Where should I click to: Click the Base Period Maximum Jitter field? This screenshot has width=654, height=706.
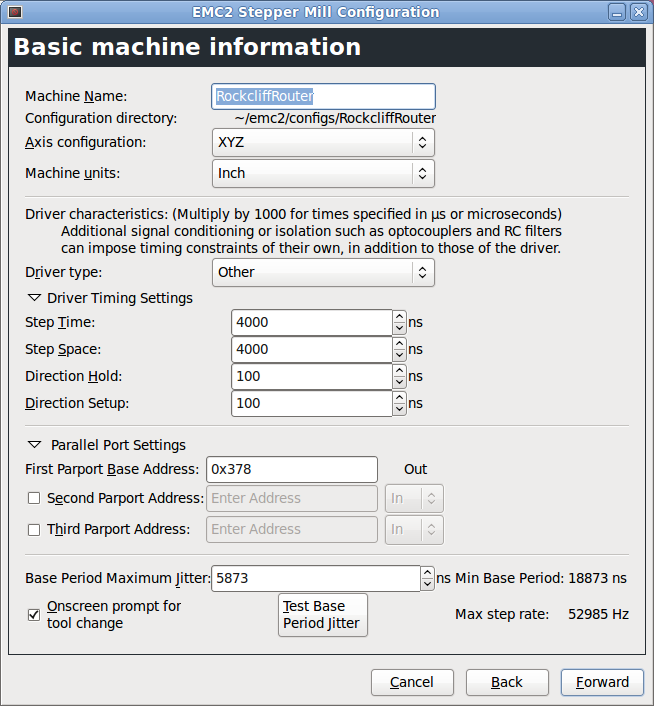click(x=316, y=578)
